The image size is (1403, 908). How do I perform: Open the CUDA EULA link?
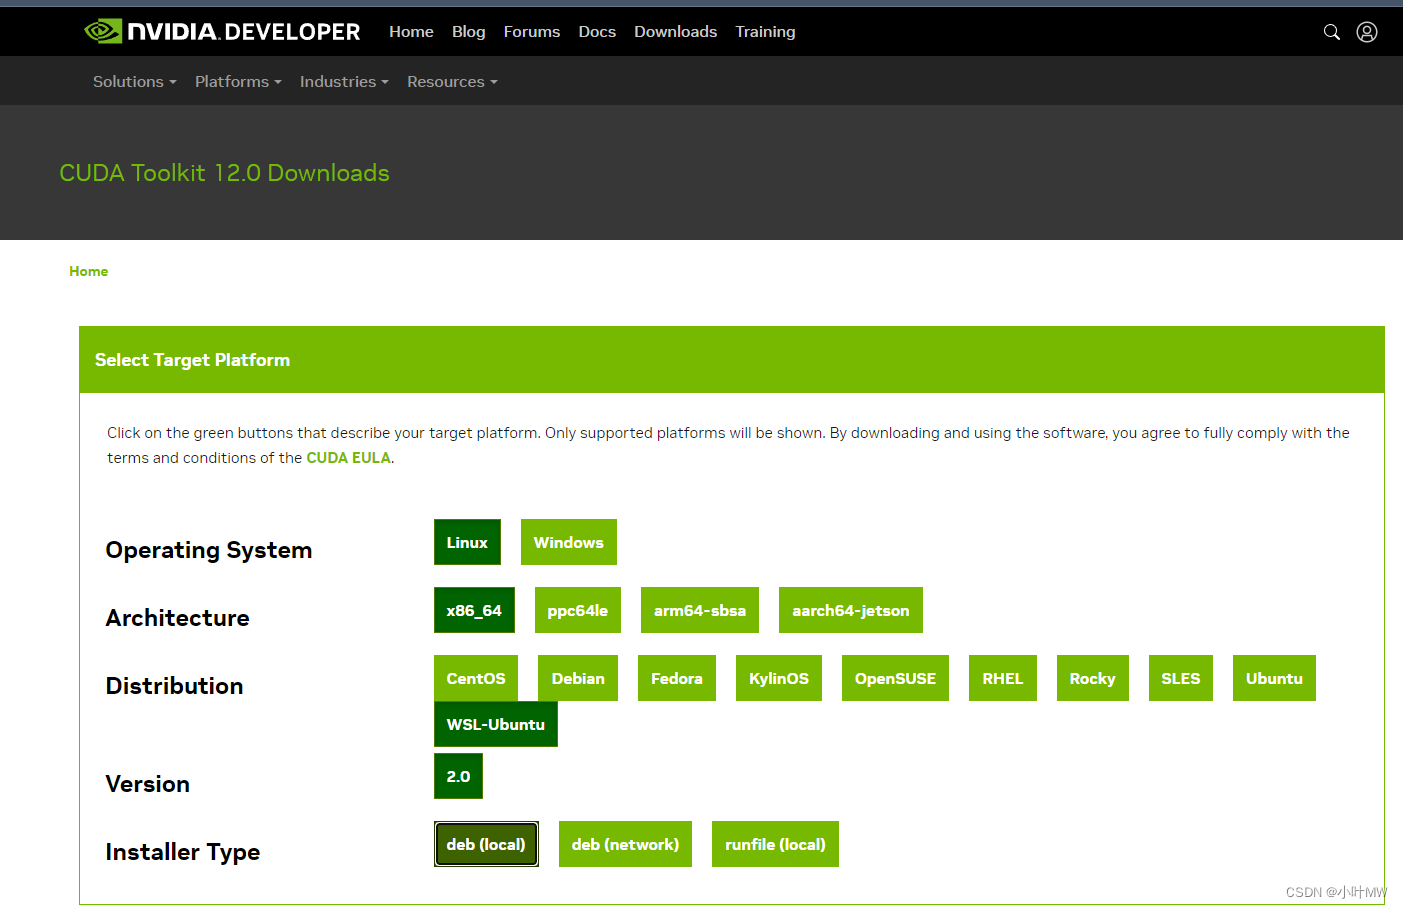pyautogui.click(x=348, y=458)
